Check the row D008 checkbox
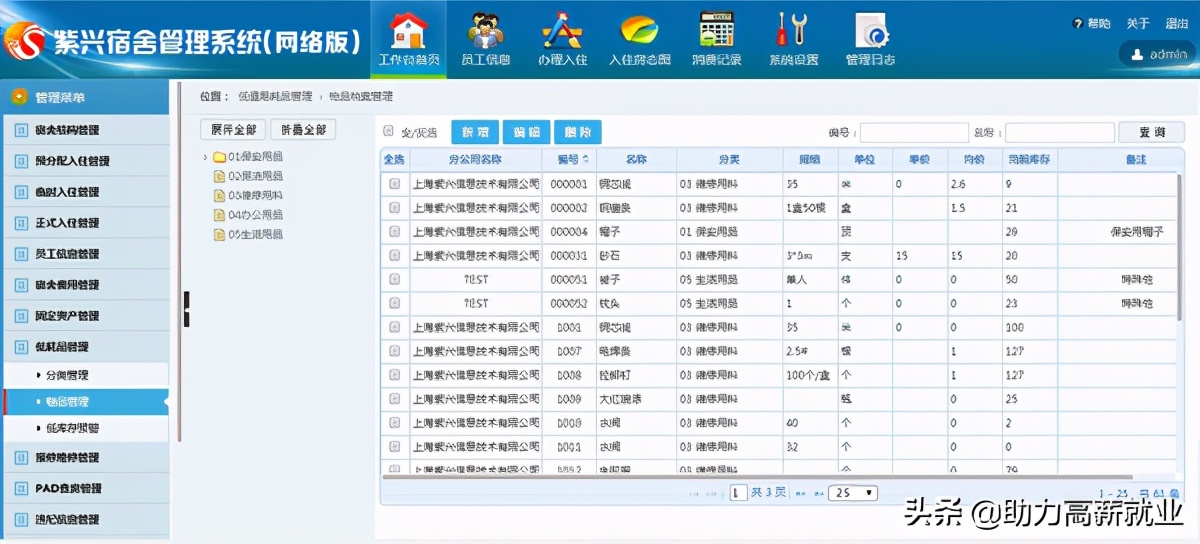Viewport: 1200px width, 544px height. click(x=394, y=375)
